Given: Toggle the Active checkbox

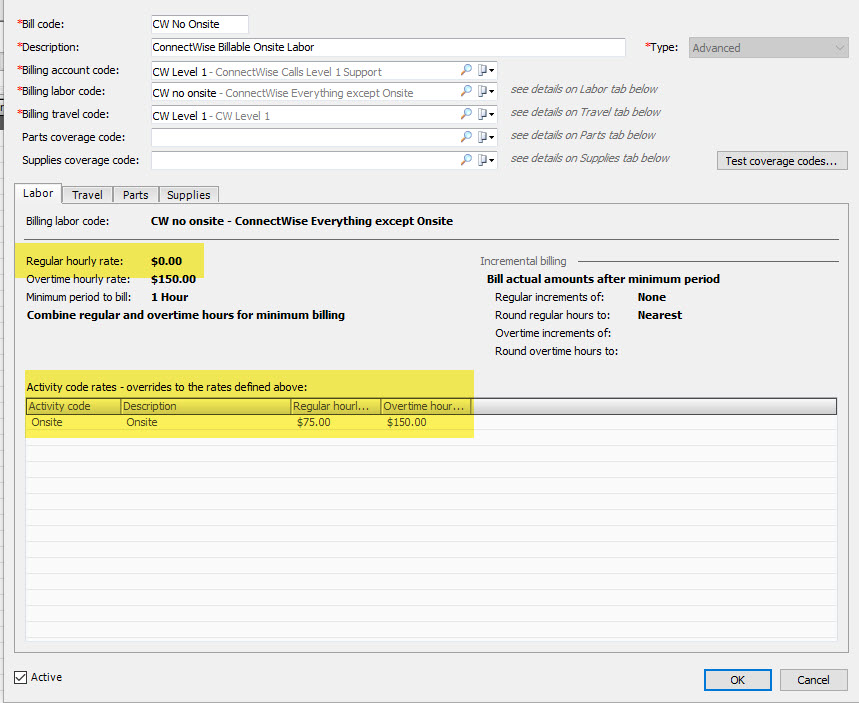Looking at the screenshot, I should point(21,677).
